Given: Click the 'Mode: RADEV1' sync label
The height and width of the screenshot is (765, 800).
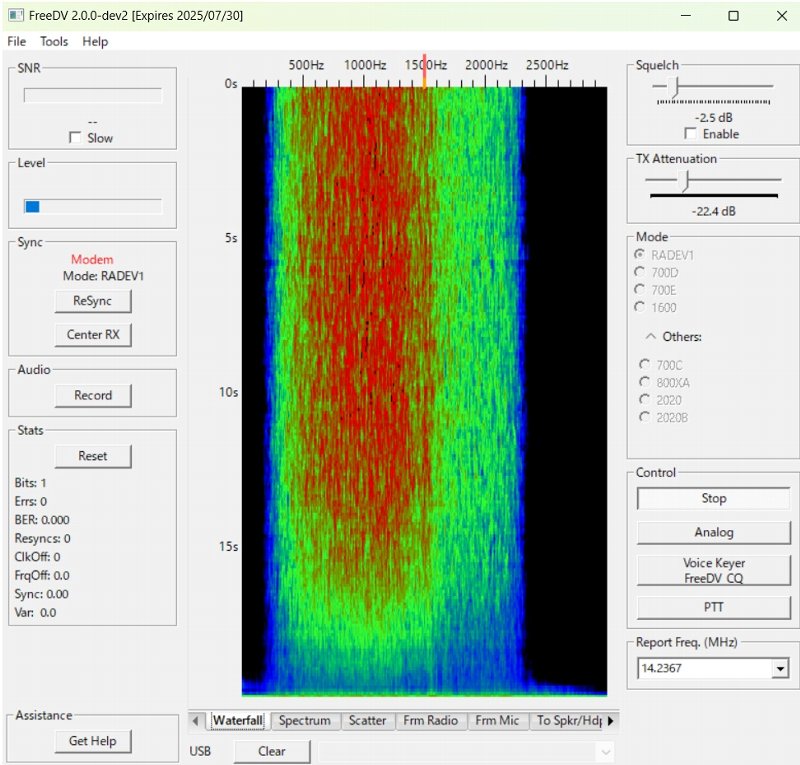Looking at the screenshot, I should click(x=104, y=276).
